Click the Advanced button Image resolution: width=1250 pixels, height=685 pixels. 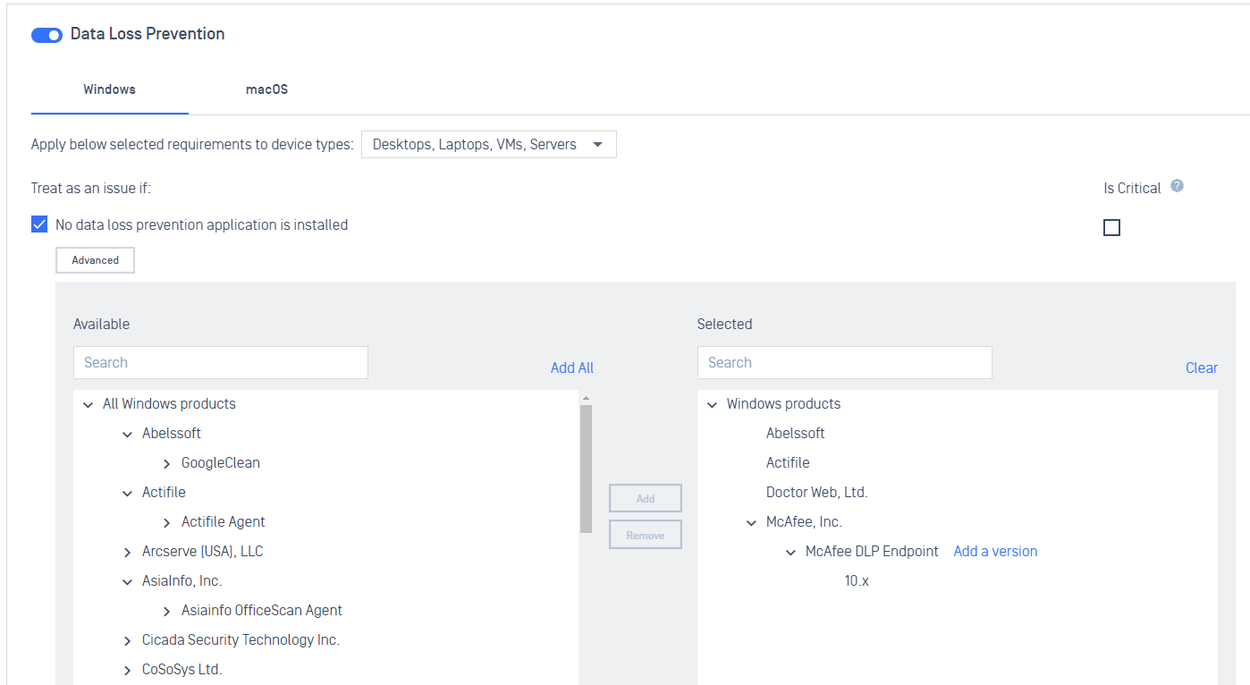[95, 260]
